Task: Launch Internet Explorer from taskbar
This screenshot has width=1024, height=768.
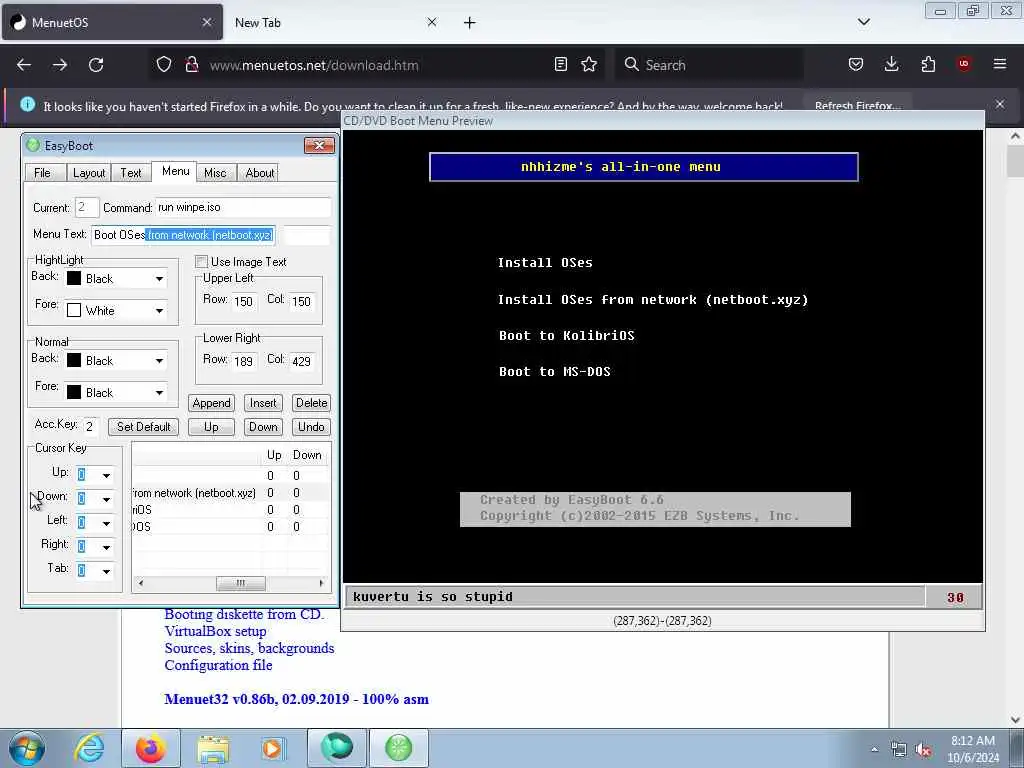Action: click(89, 748)
